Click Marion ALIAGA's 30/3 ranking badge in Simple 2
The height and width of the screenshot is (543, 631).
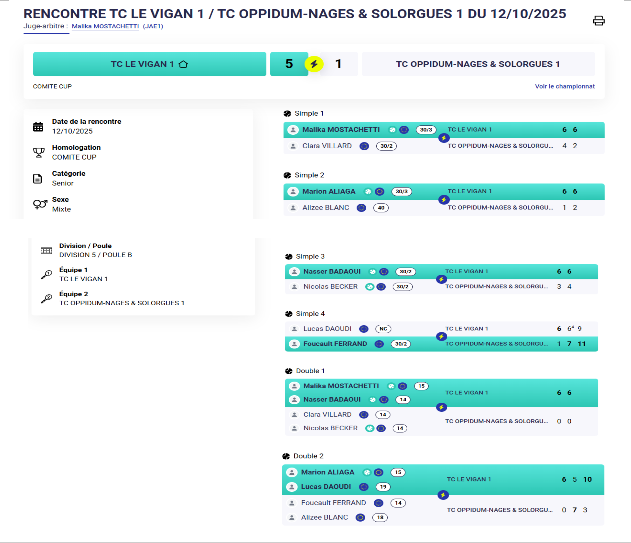pos(402,191)
